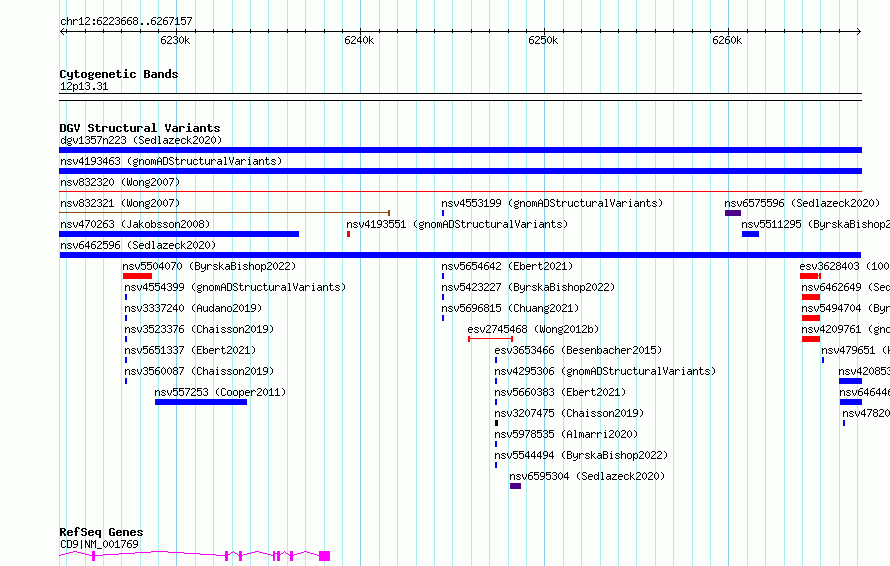Click nsv6575596 (Sedlazeck2020) label

(802, 203)
